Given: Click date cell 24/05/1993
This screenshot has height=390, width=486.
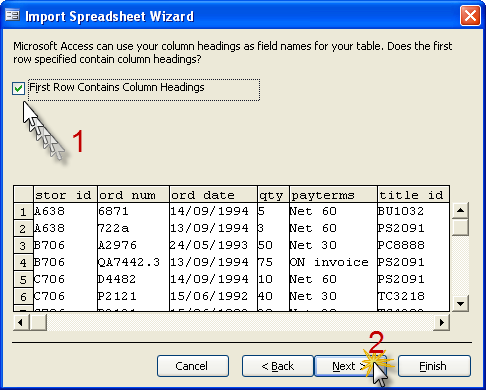Looking at the screenshot, I should click(x=213, y=245).
